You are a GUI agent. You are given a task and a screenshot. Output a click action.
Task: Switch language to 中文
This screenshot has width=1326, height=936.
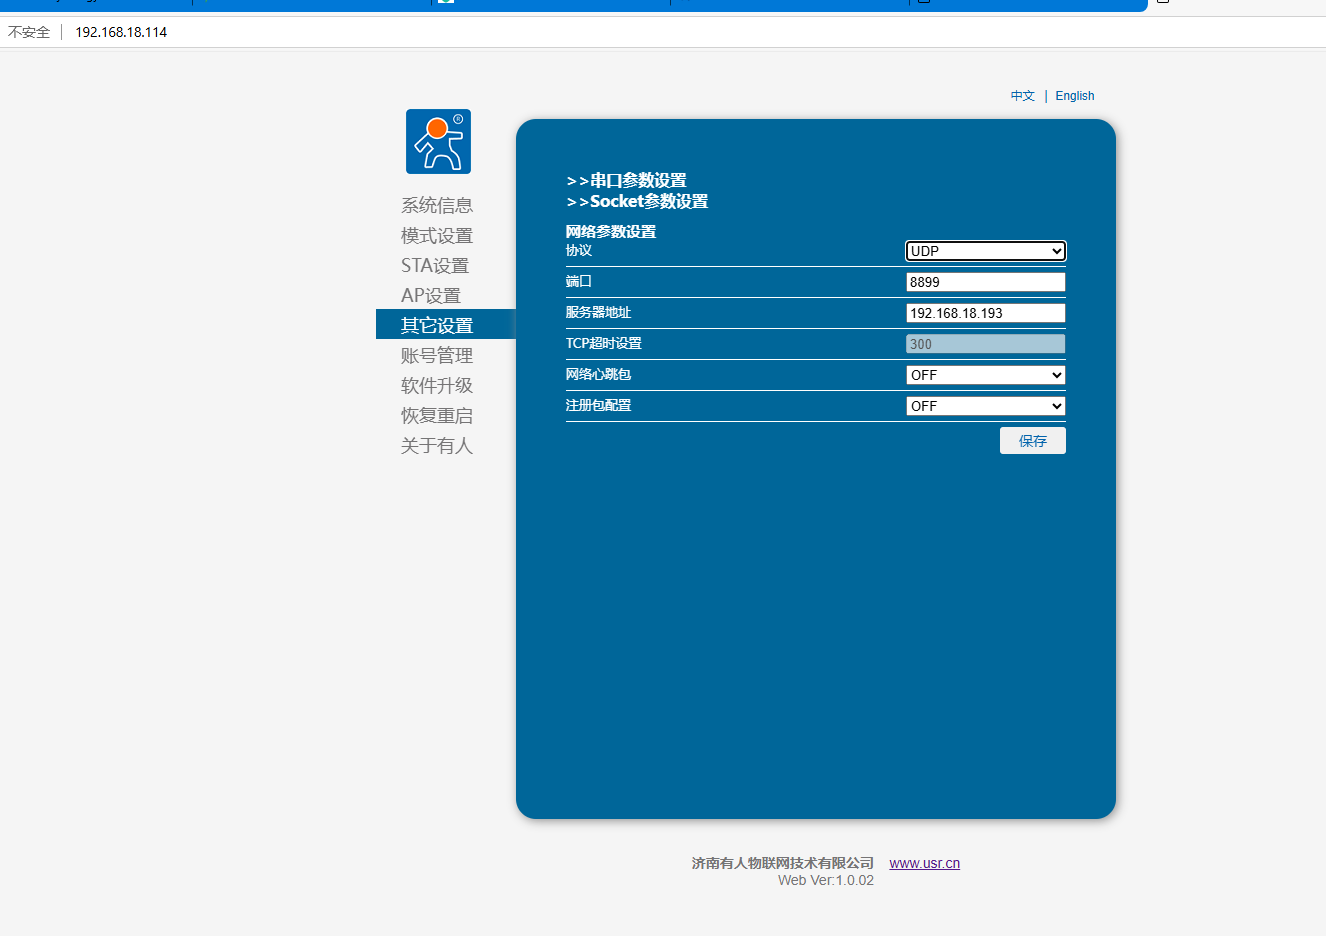coord(1022,96)
